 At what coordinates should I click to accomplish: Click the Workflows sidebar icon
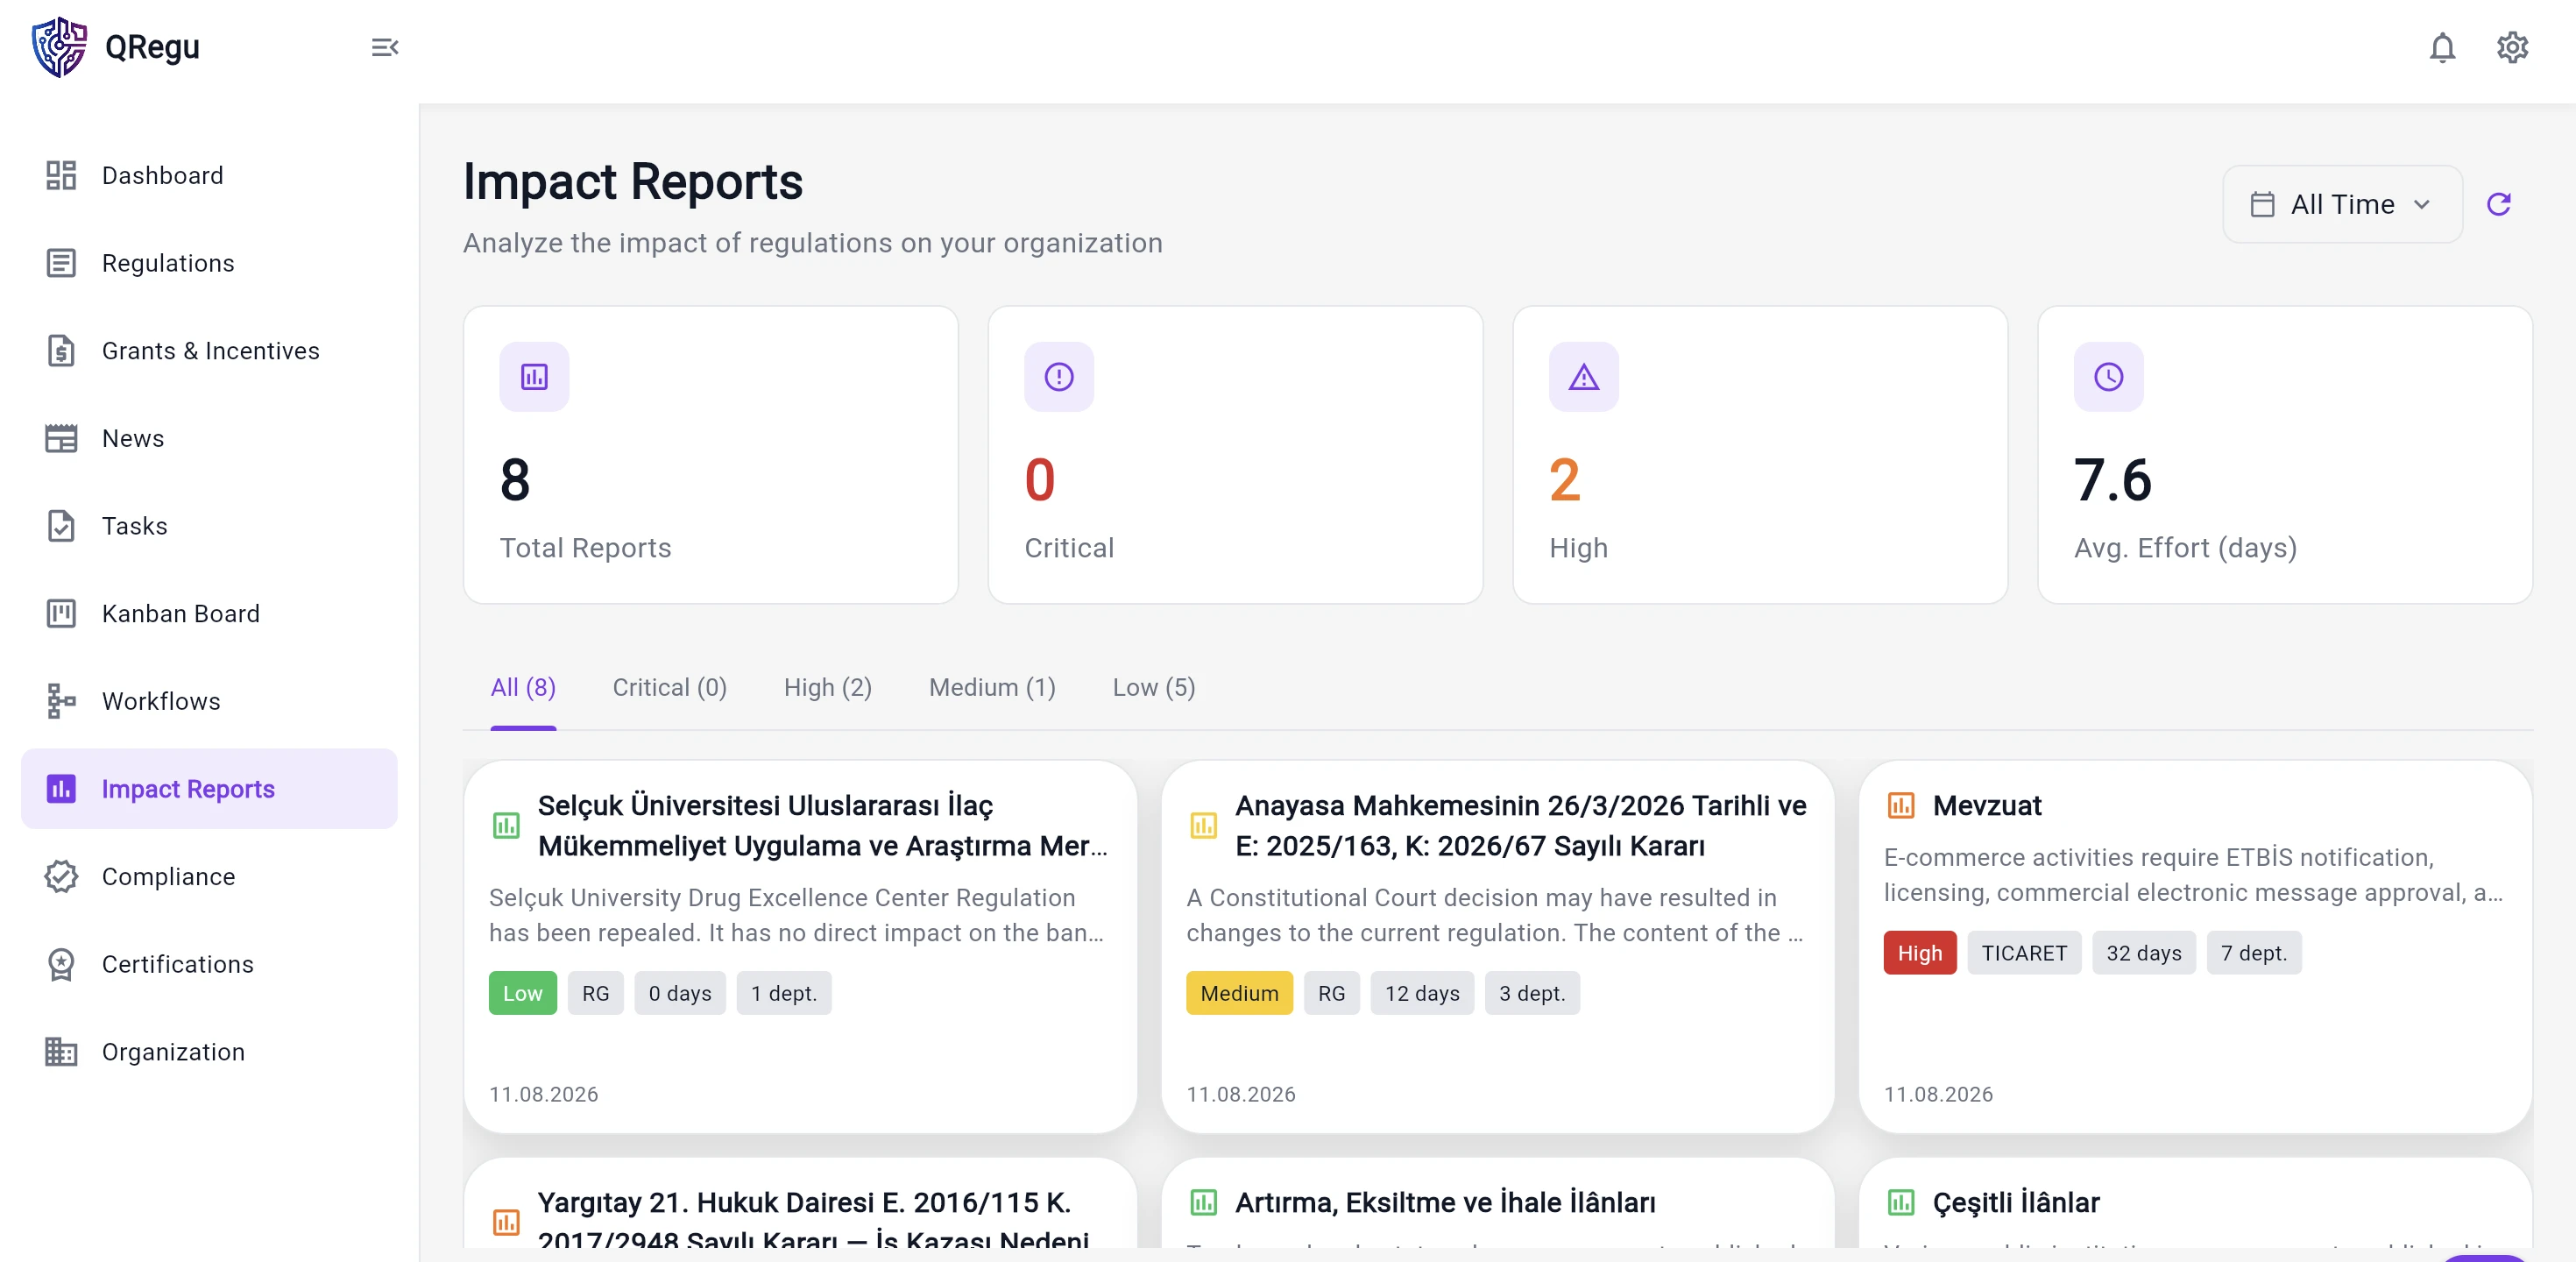61,701
